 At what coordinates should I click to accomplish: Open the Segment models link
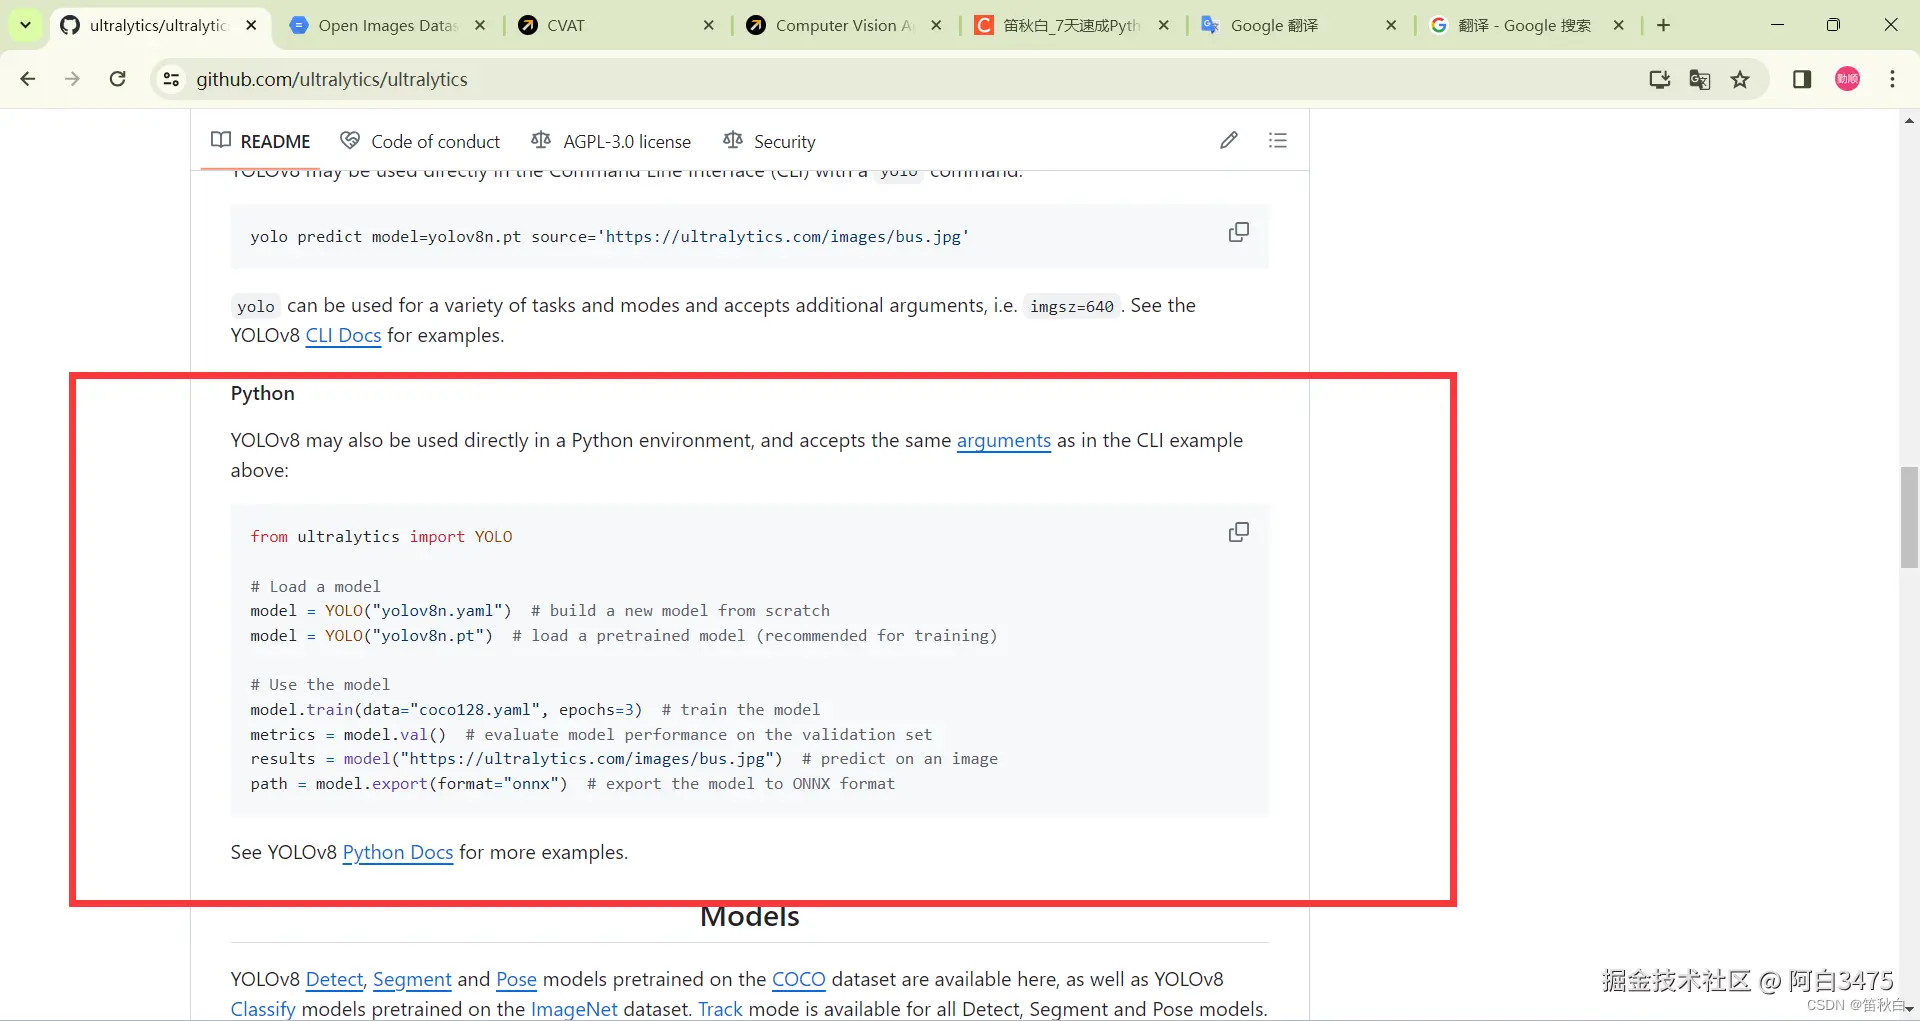click(412, 980)
